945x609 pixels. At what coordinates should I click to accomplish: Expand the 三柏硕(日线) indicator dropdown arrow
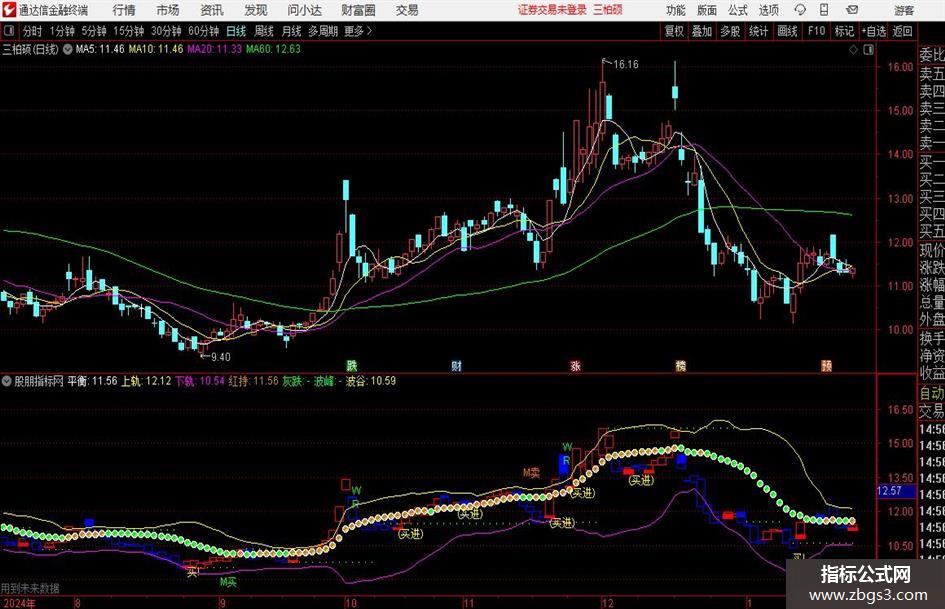[x=68, y=49]
